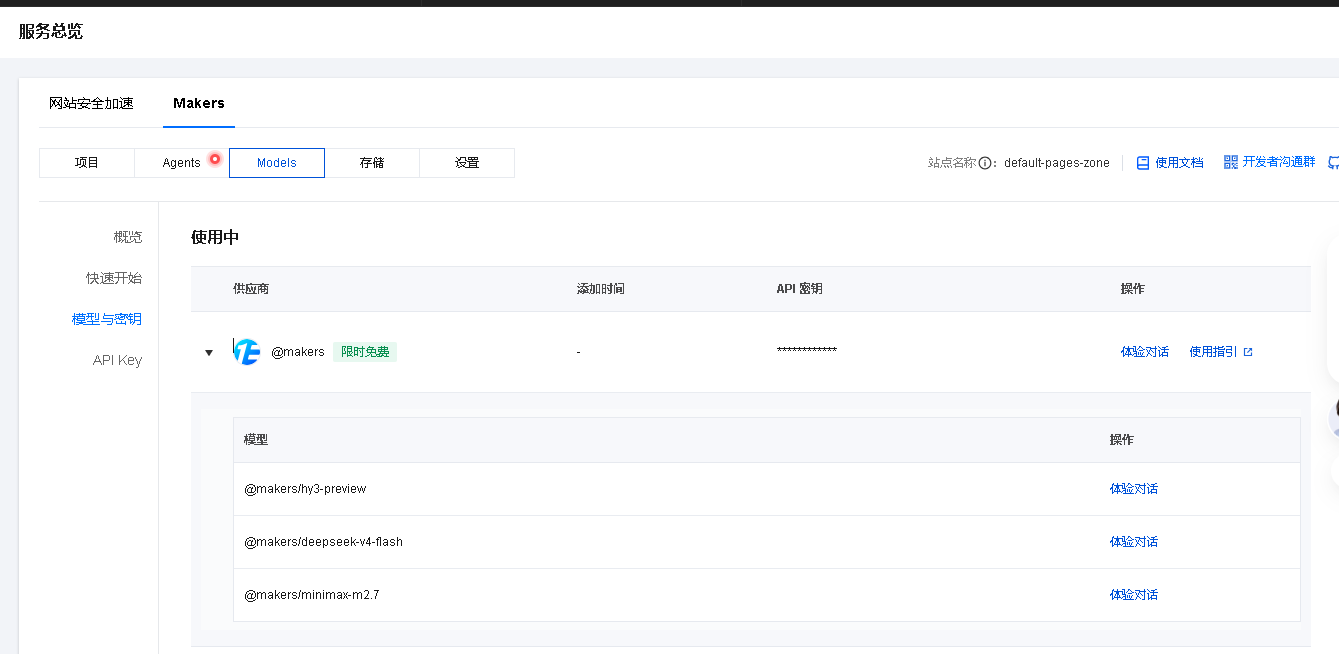Click the 开发者沟通群 QR code icon
Screen dimensions: 1339x654
(1231, 162)
